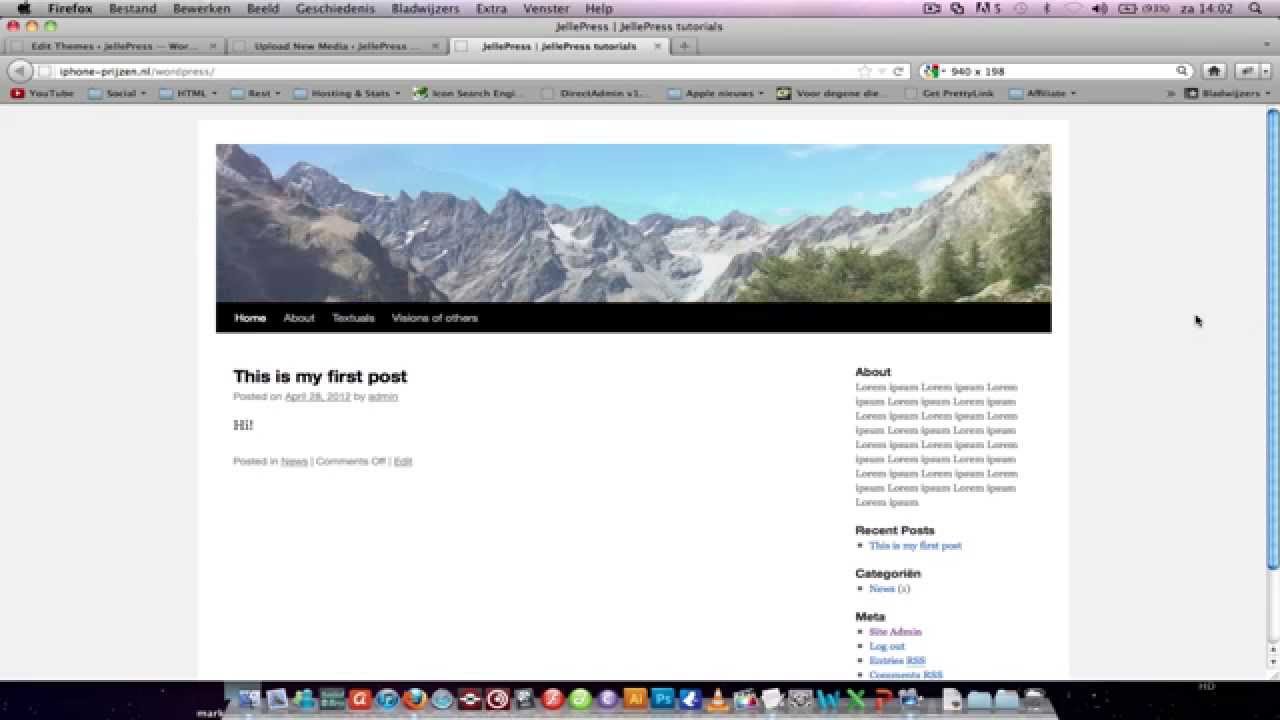
Task: Click the volume icon in menu bar
Action: pos(1100,8)
